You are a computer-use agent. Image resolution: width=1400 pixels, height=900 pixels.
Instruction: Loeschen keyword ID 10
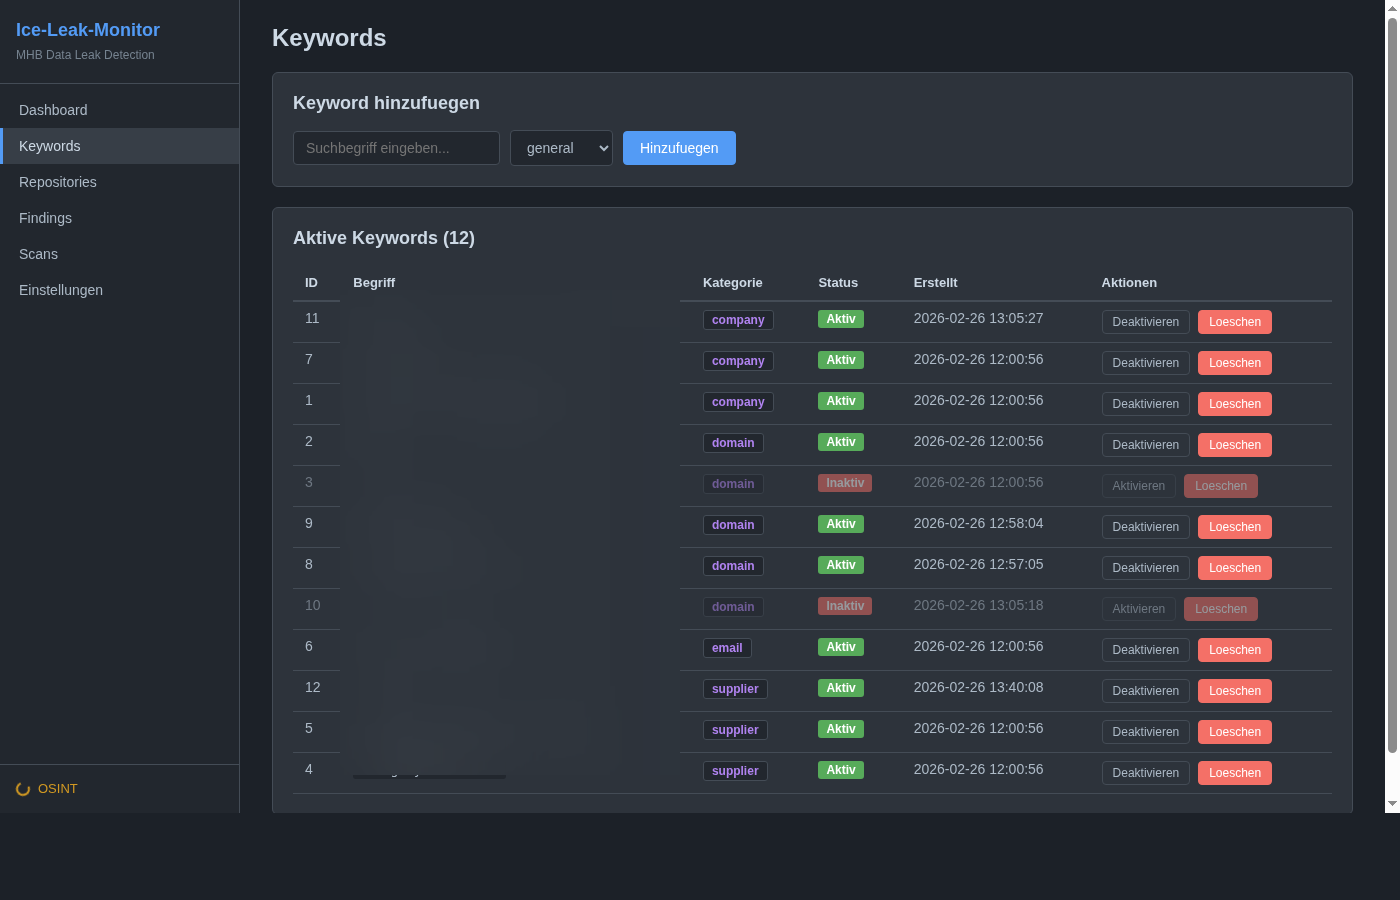tap(1221, 609)
